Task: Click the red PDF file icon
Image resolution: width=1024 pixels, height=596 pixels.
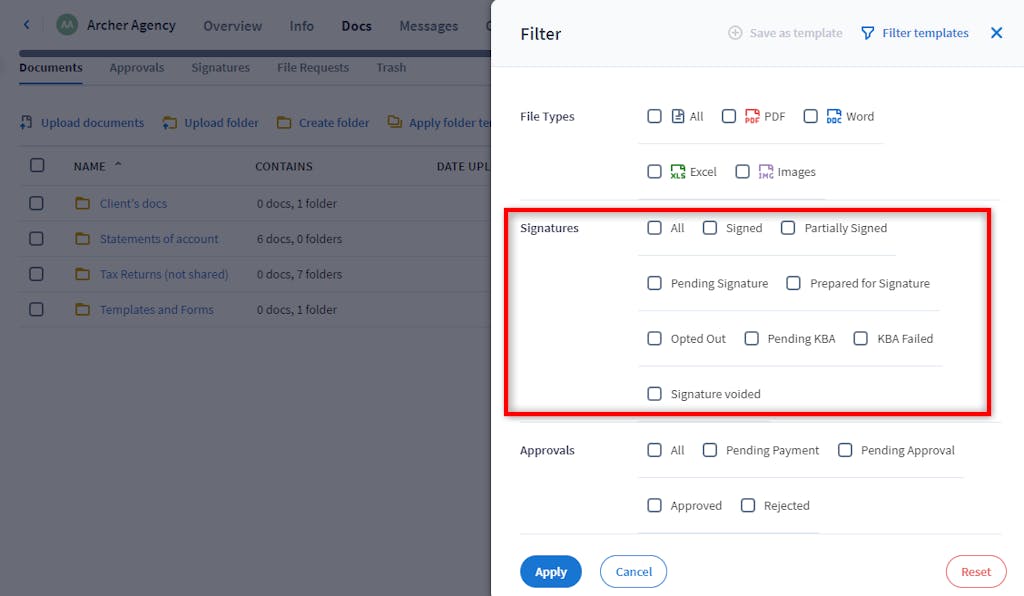Action: pyautogui.click(x=752, y=116)
